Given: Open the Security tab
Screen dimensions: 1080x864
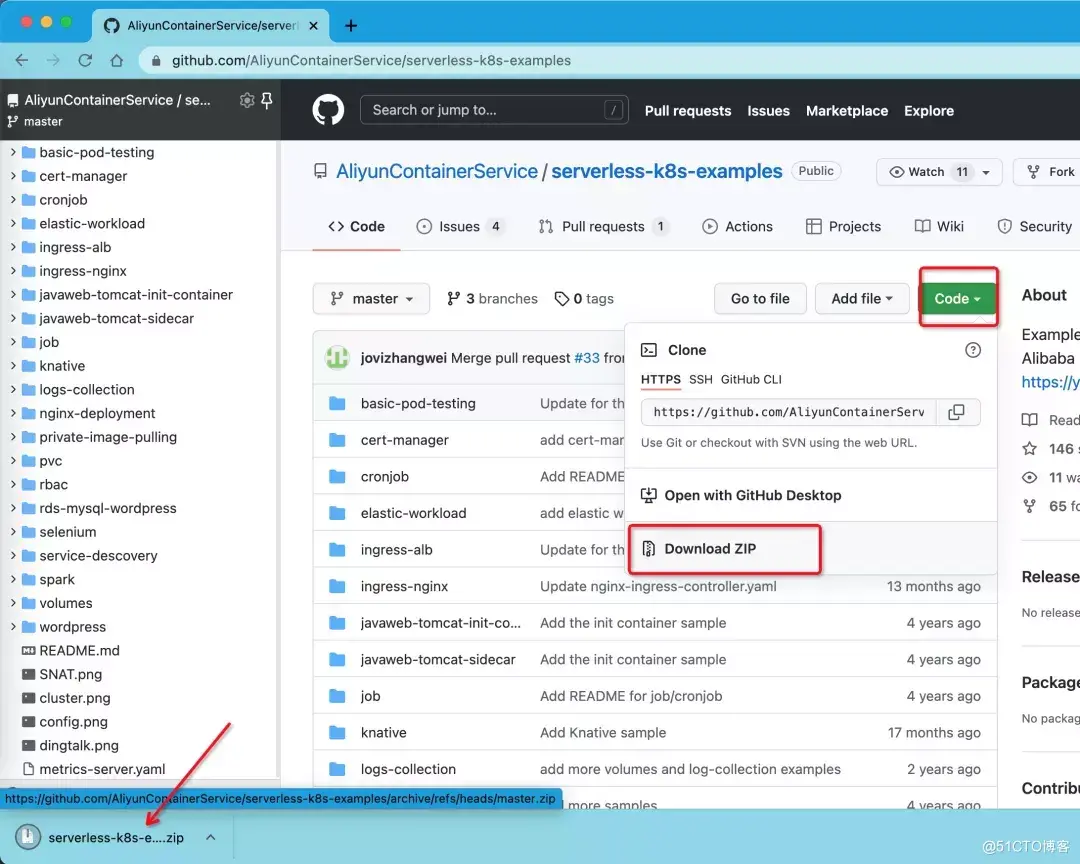Looking at the screenshot, I should 1035,227.
